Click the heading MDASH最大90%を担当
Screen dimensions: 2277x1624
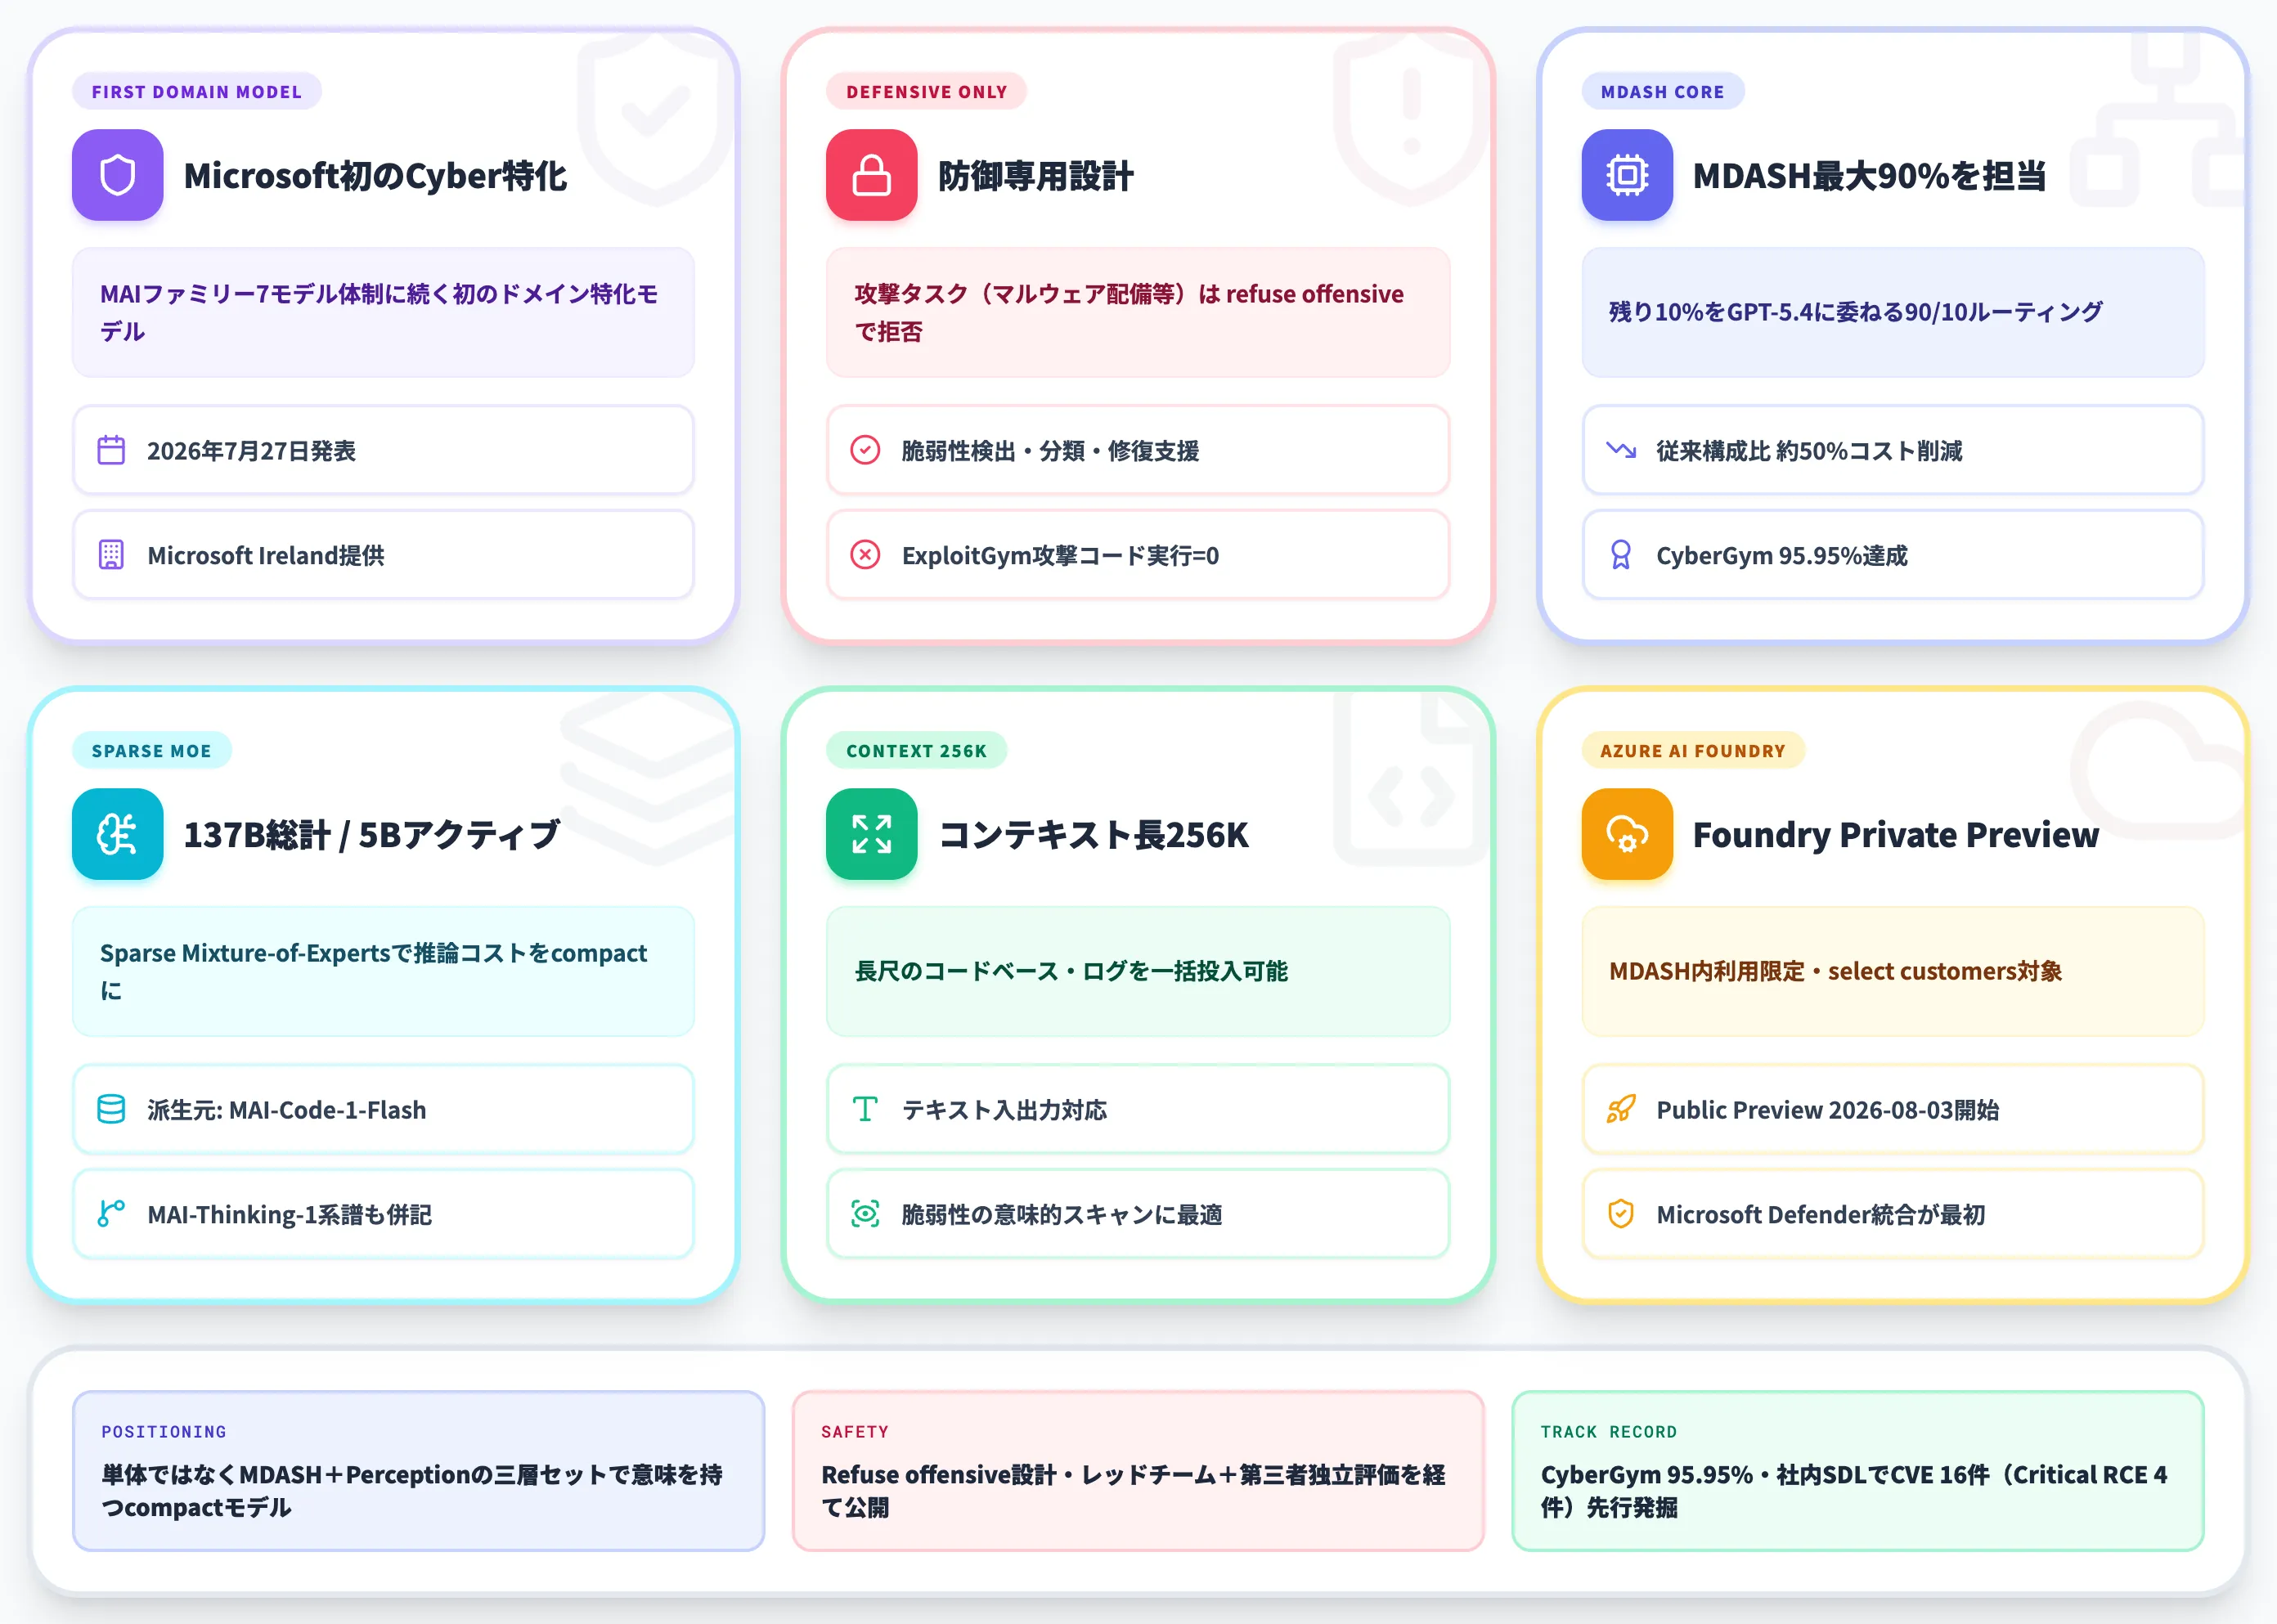click(1869, 175)
